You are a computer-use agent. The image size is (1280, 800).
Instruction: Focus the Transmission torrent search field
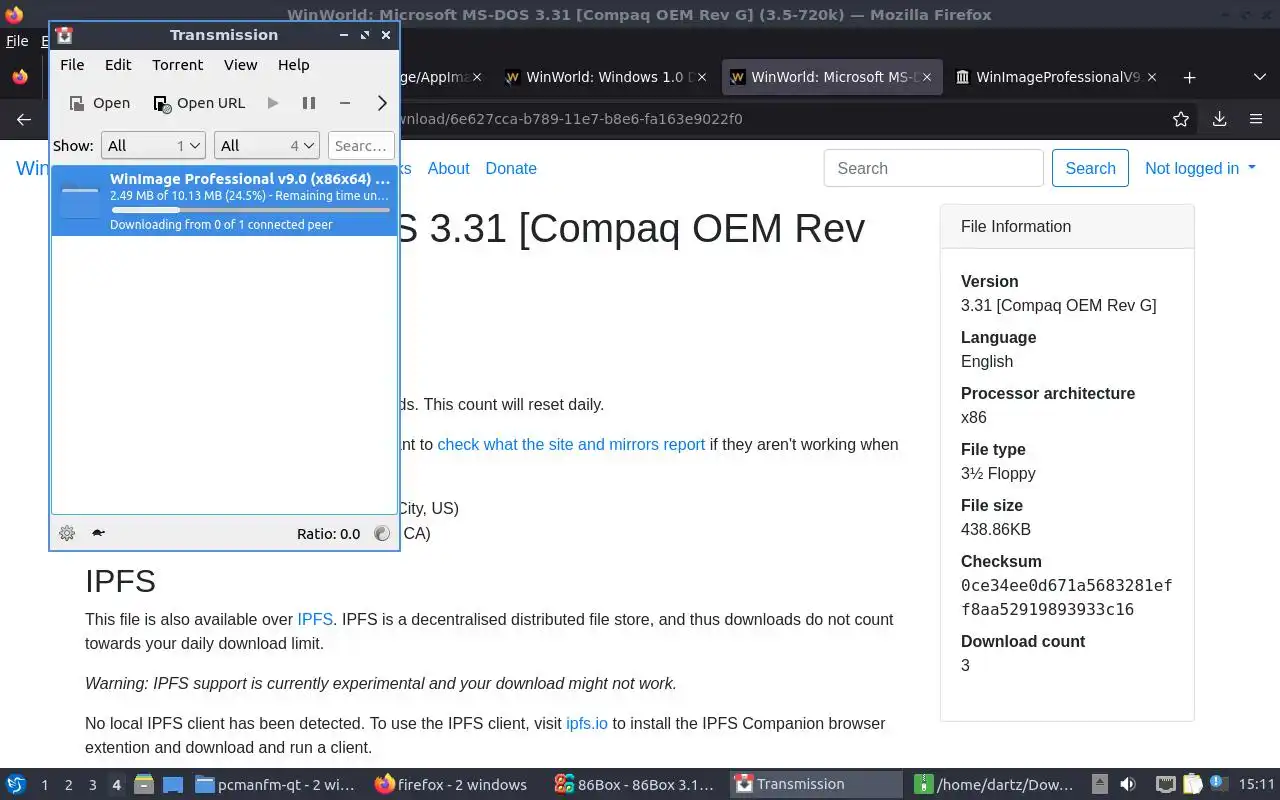pos(360,146)
